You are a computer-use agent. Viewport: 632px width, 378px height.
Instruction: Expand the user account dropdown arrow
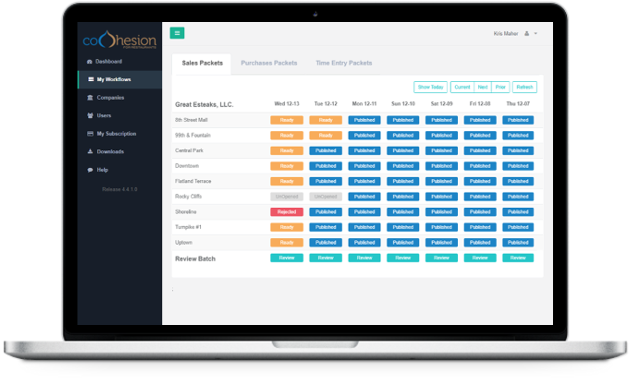click(536, 33)
